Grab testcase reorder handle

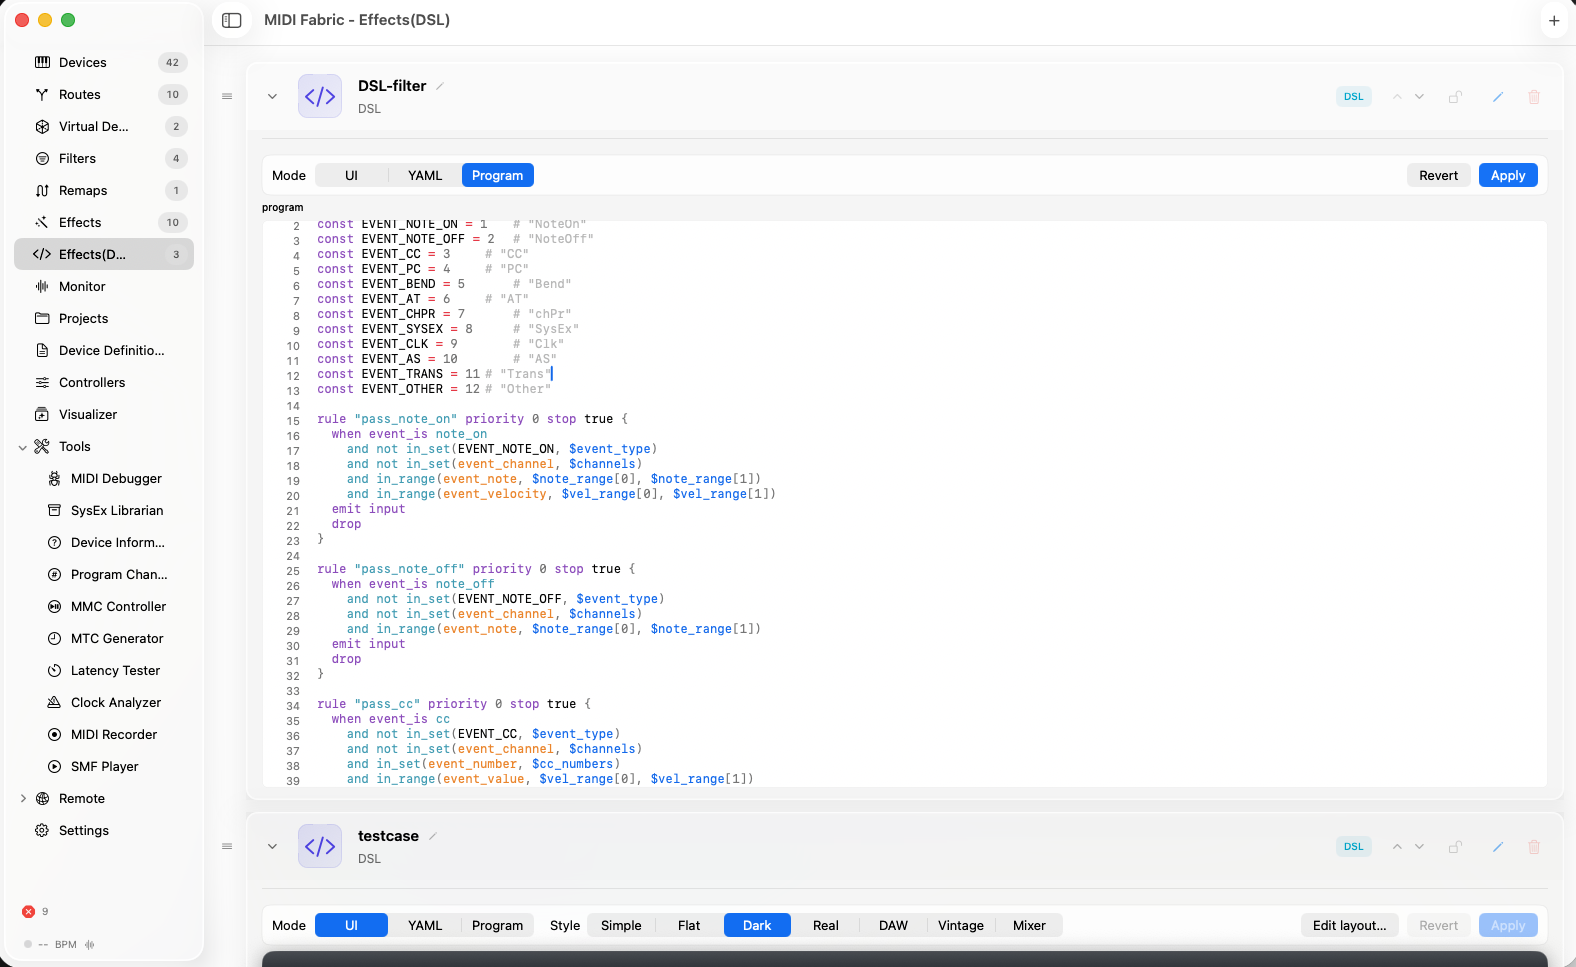[227, 847]
